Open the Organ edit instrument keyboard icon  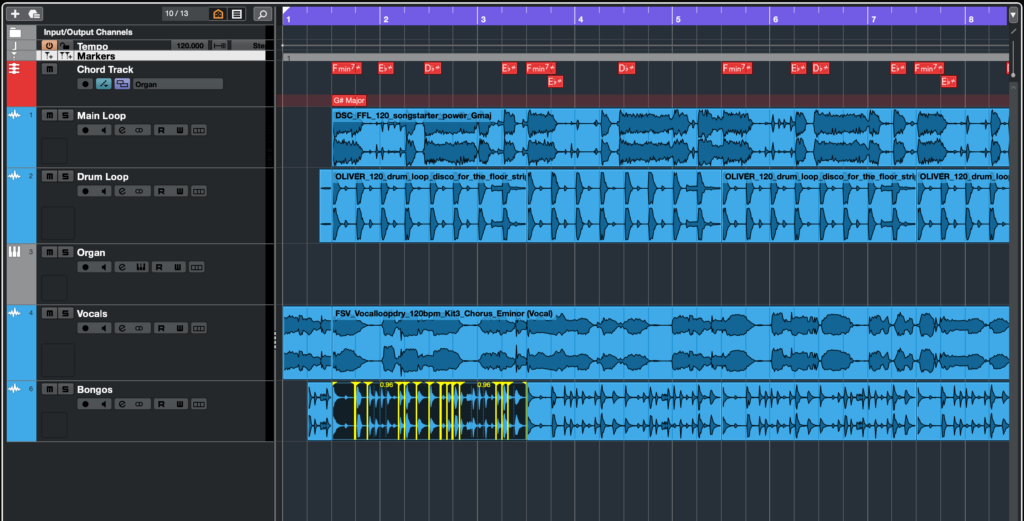pyautogui.click(x=141, y=267)
